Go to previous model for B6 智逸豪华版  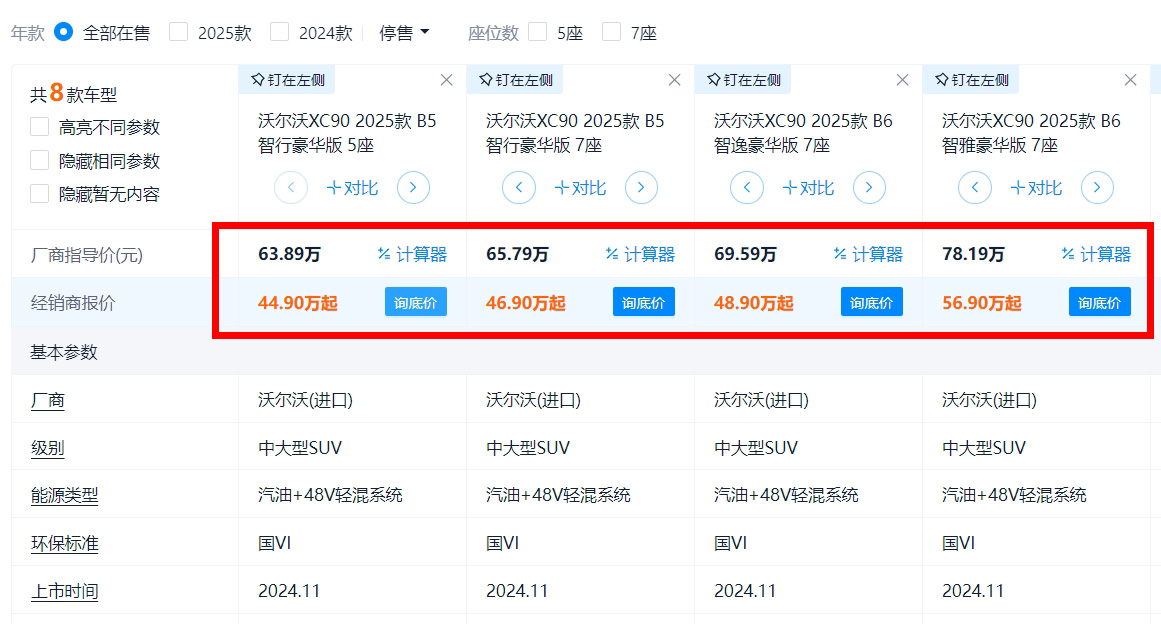coord(747,187)
